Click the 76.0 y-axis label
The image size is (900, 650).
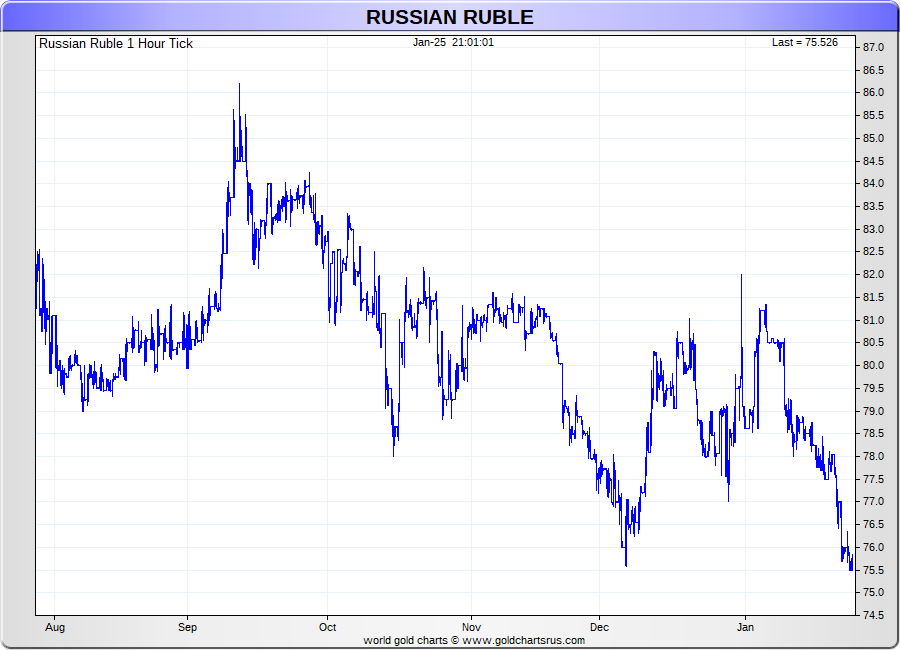(x=874, y=547)
